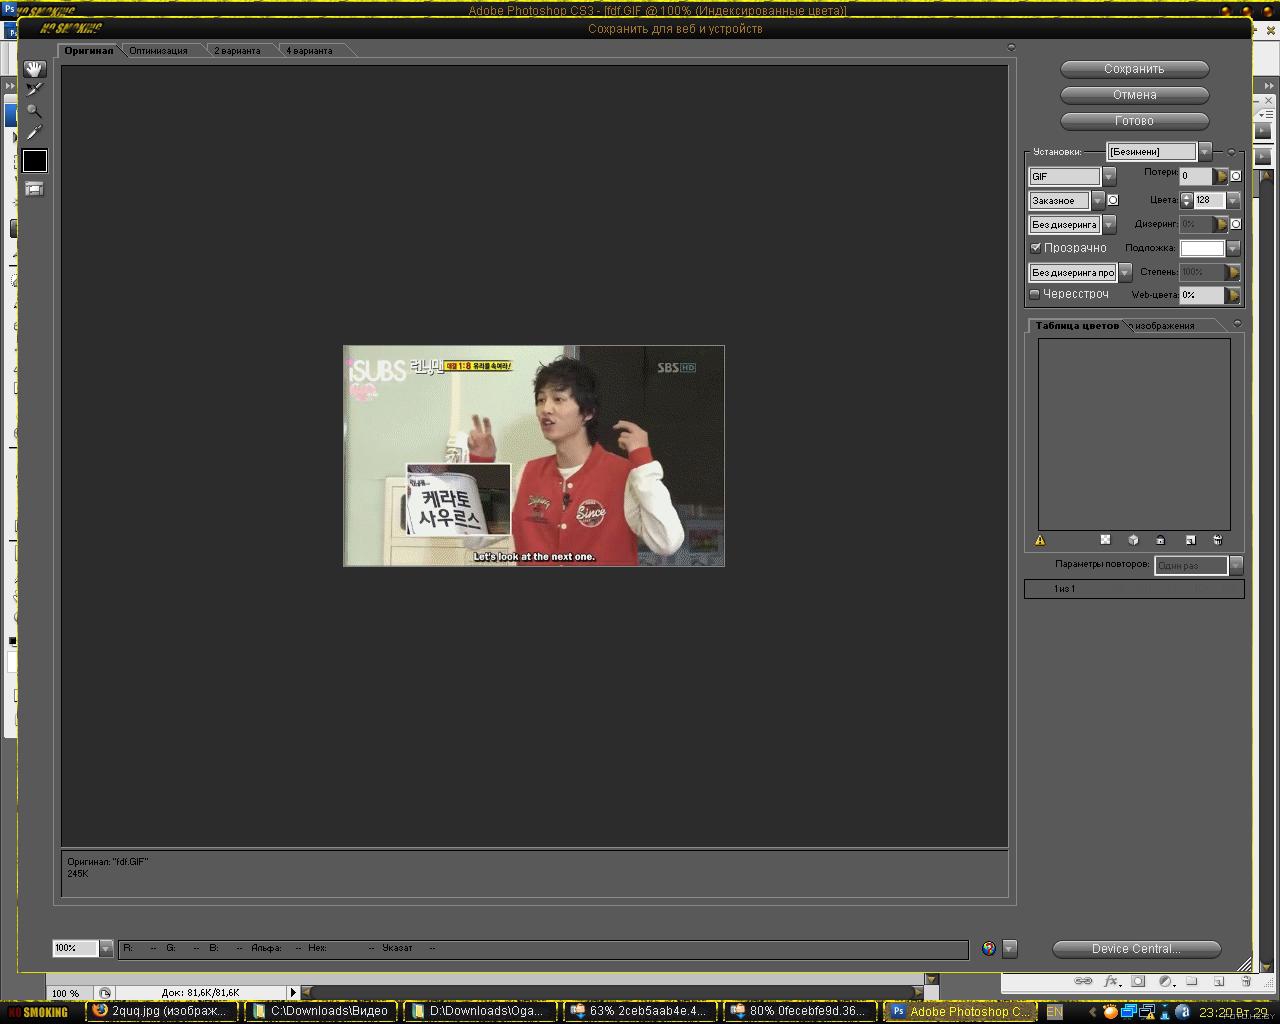Click the Сохранить button
Screen dimensions: 1280x1024
[1134, 69]
